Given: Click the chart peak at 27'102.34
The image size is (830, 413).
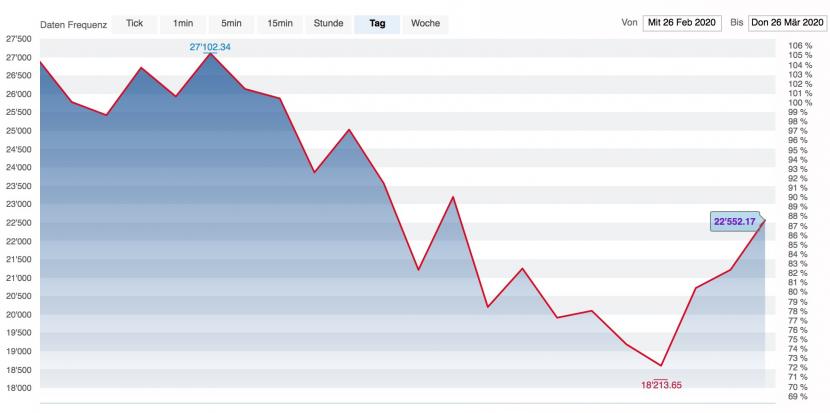Looking at the screenshot, I should point(210,53).
